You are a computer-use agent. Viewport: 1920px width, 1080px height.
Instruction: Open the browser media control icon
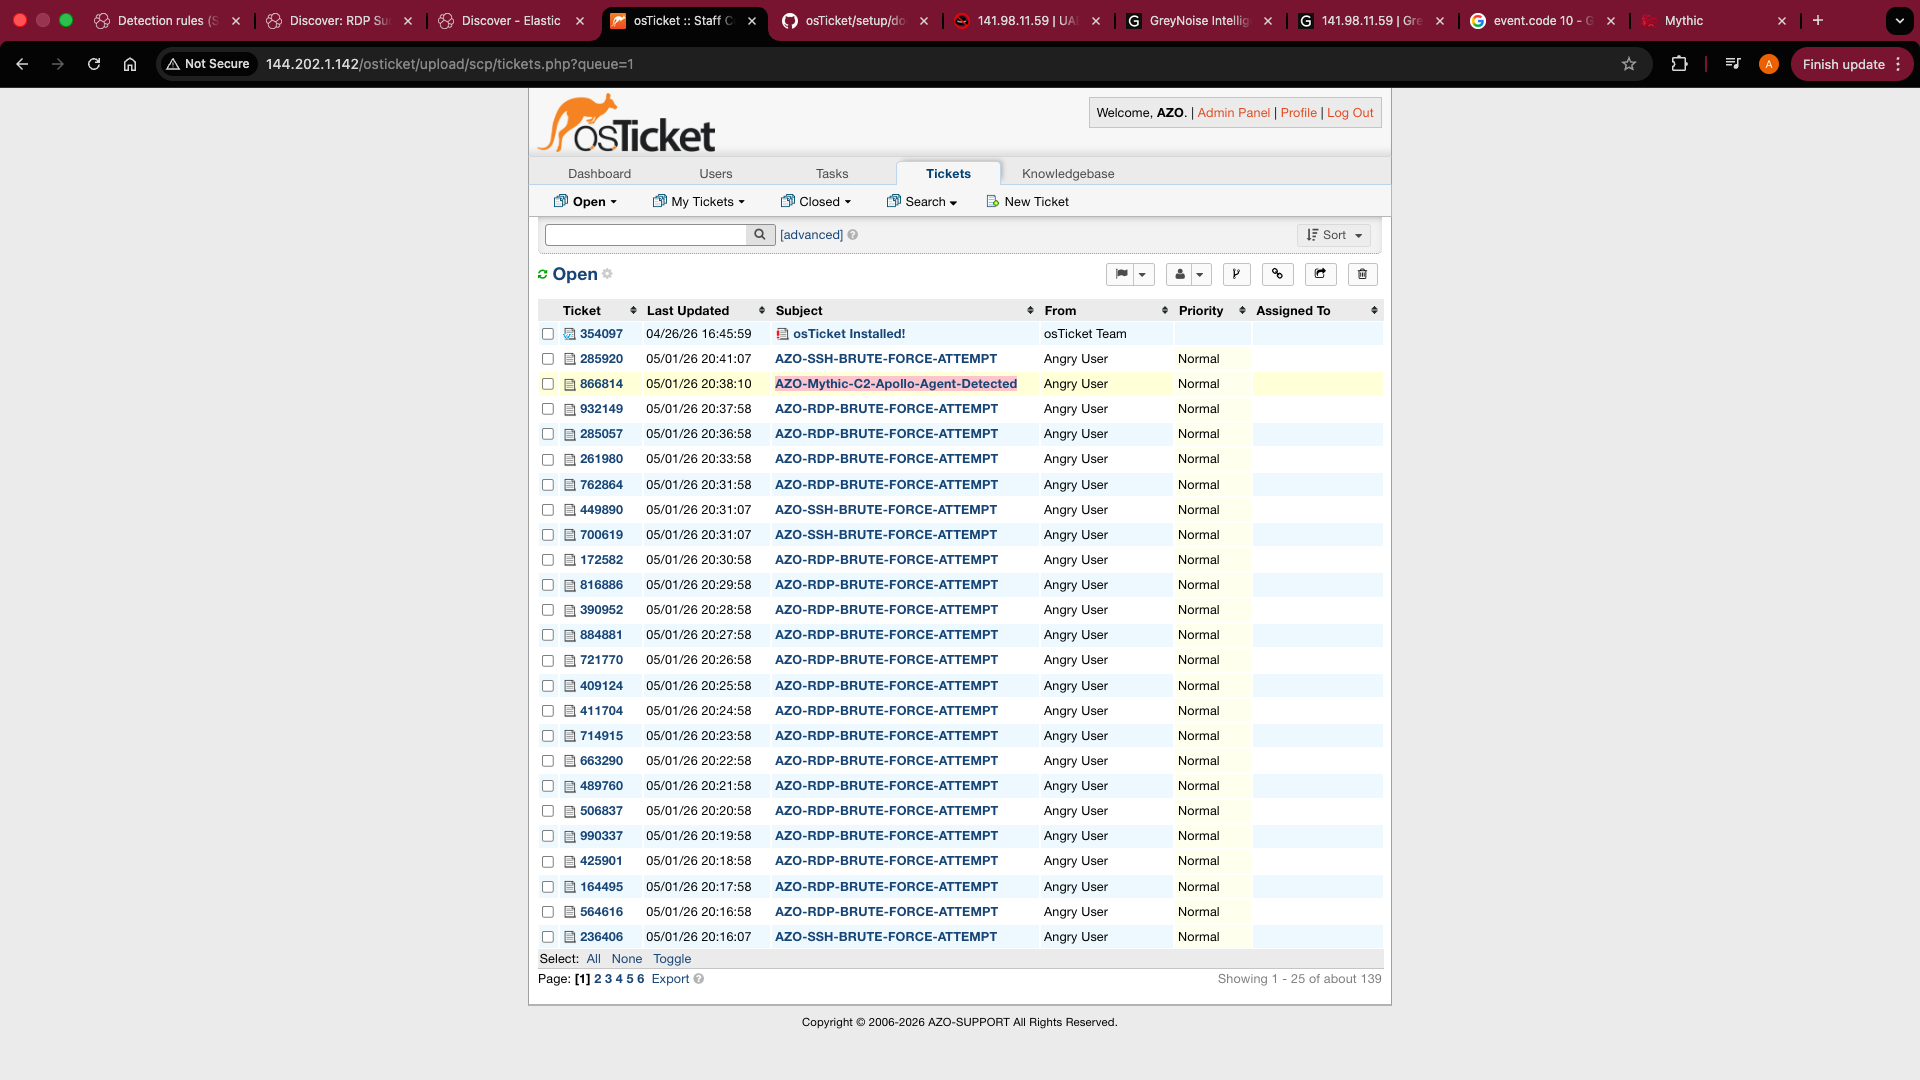tap(1733, 64)
